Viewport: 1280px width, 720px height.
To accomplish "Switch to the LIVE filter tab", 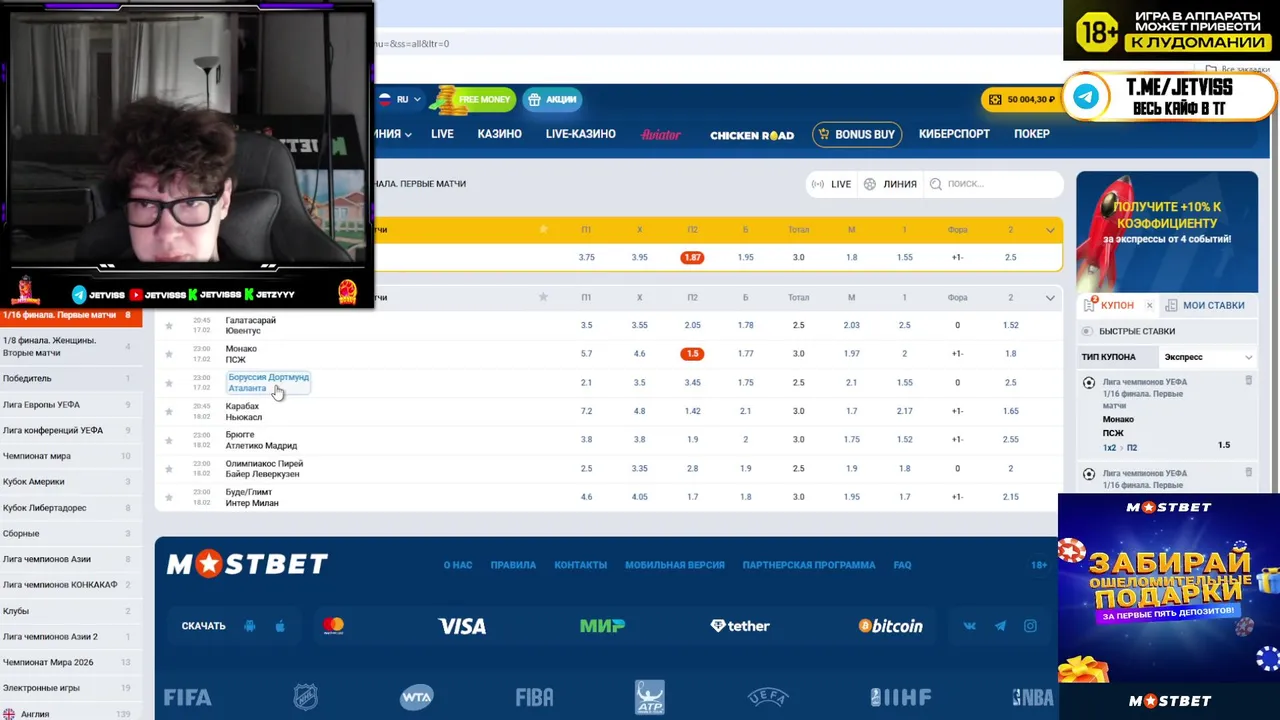I will point(831,184).
